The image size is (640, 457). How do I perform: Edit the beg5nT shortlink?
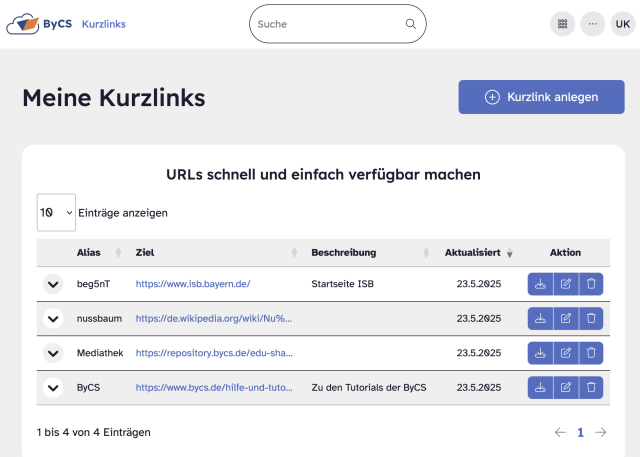(x=565, y=284)
